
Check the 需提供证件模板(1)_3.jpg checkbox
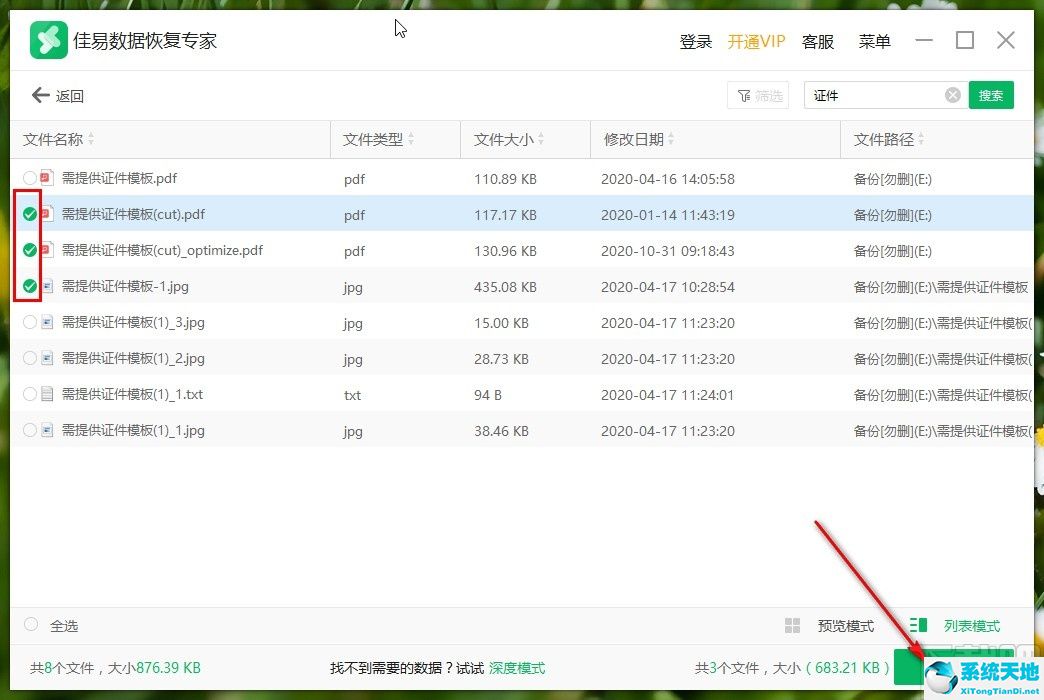30,322
